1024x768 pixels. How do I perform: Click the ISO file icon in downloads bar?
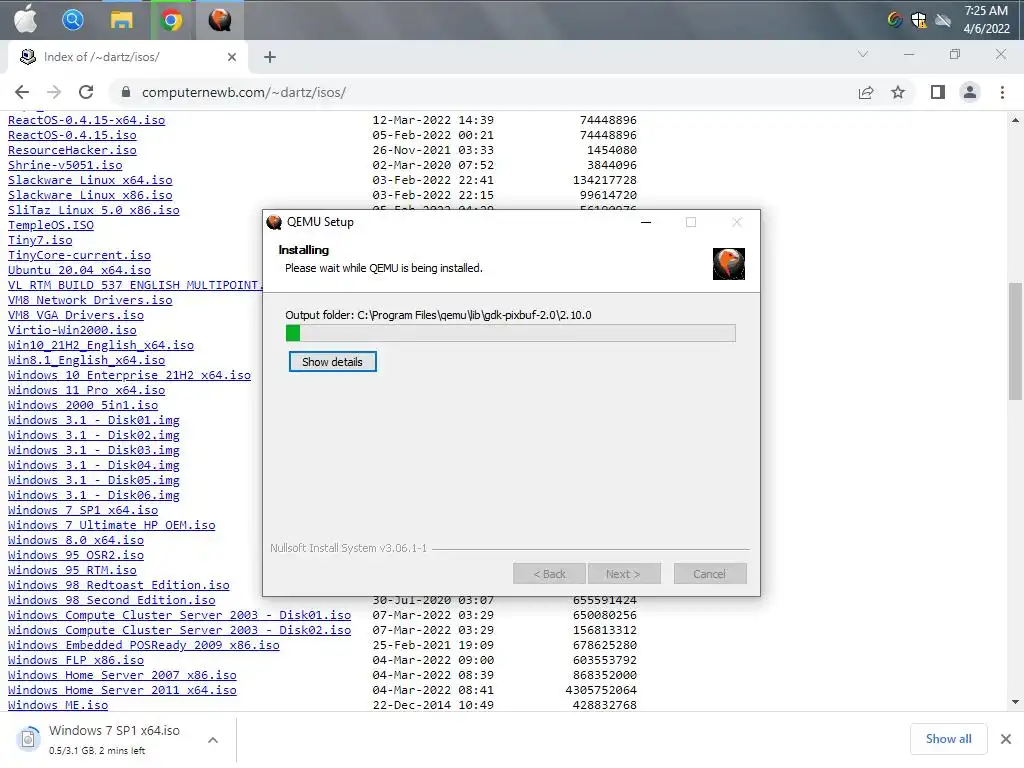(27, 739)
